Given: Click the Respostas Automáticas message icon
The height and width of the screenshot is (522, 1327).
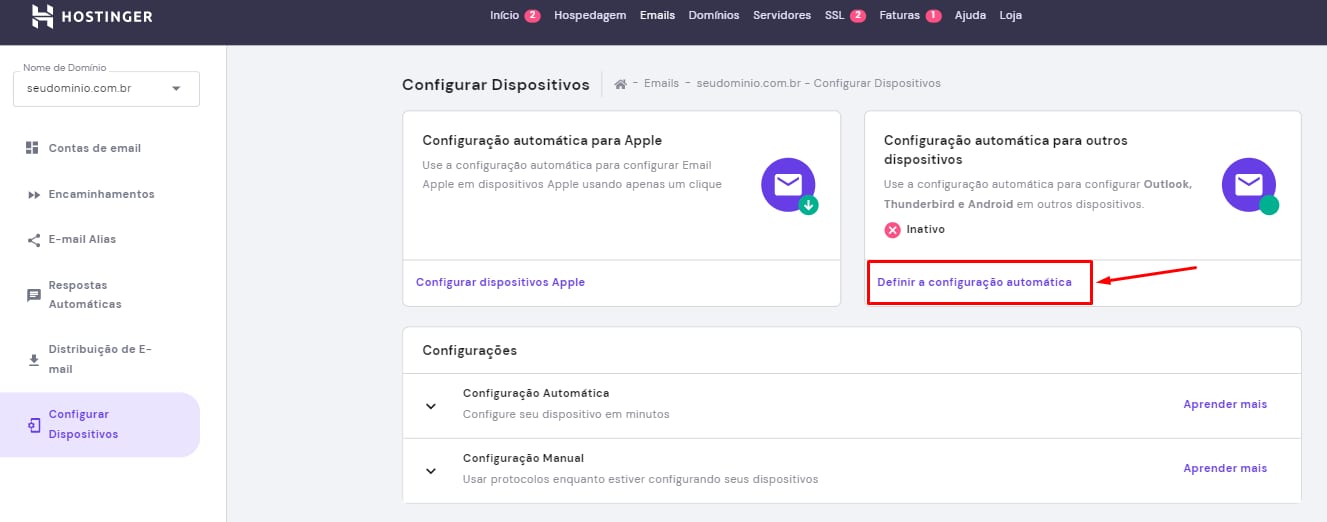Looking at the screenshot, I should click(33, 295).
